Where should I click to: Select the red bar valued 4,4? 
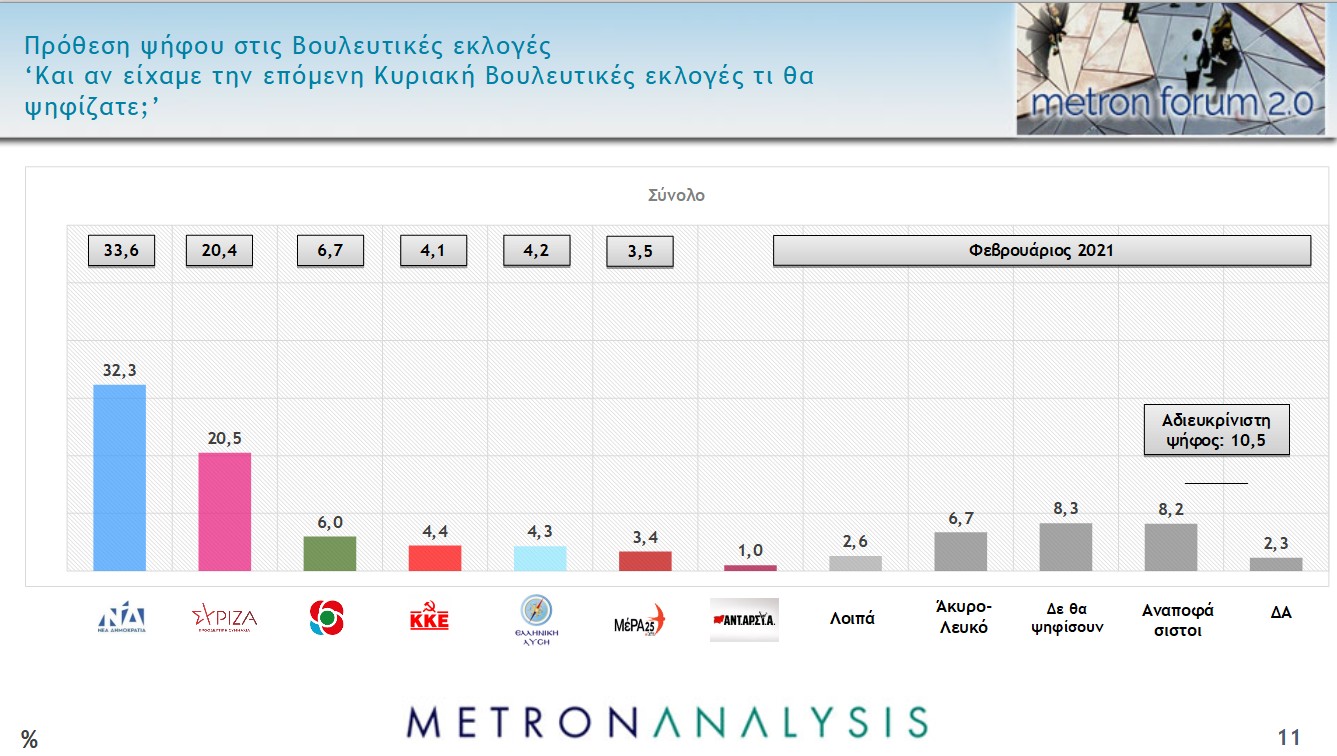[435, 558]
